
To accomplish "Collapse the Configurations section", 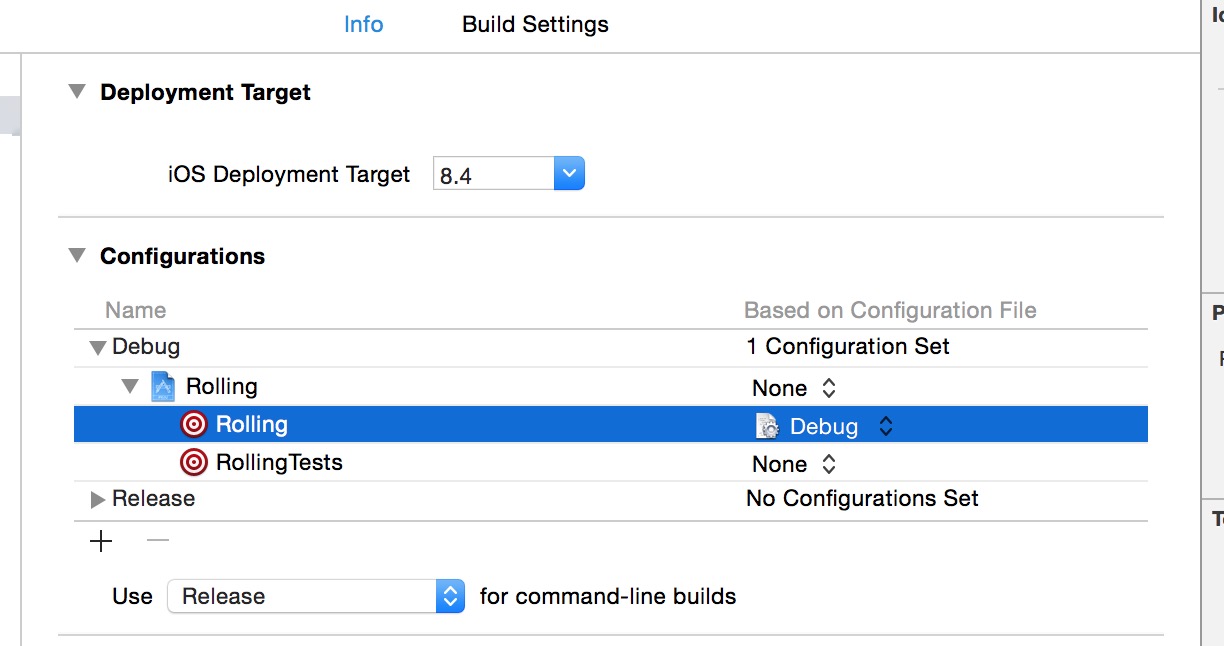I will (77, 256).
